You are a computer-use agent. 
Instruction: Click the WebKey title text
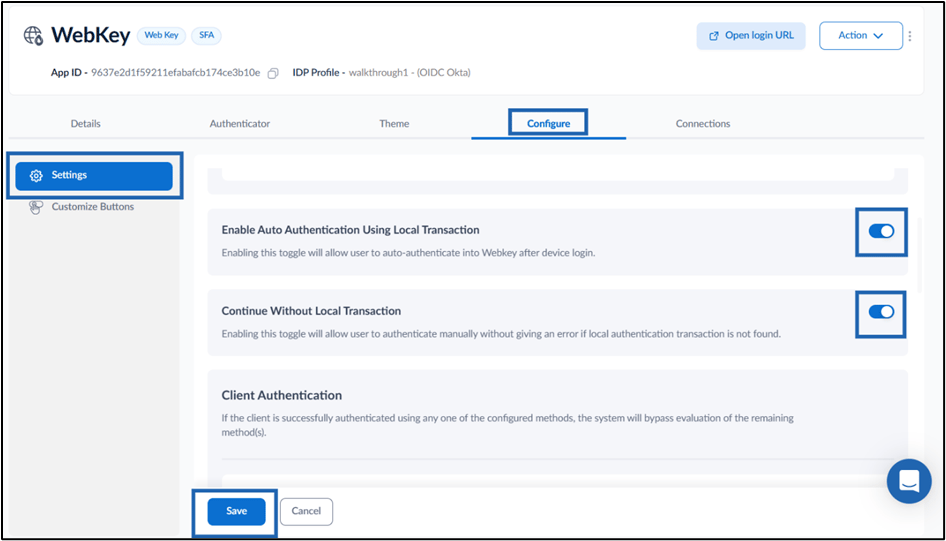click(90, 36)
